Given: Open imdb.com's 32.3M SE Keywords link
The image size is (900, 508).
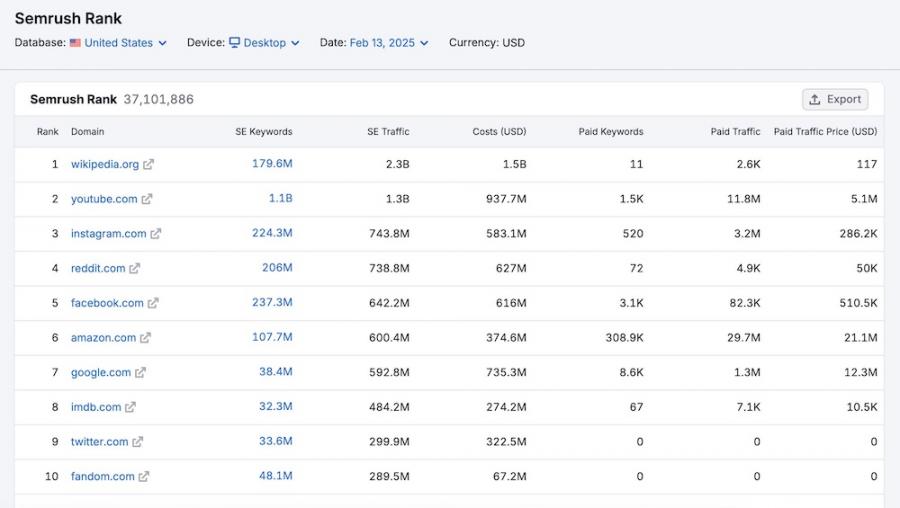Looking at the screenshot, I should (x=276, y=406).
